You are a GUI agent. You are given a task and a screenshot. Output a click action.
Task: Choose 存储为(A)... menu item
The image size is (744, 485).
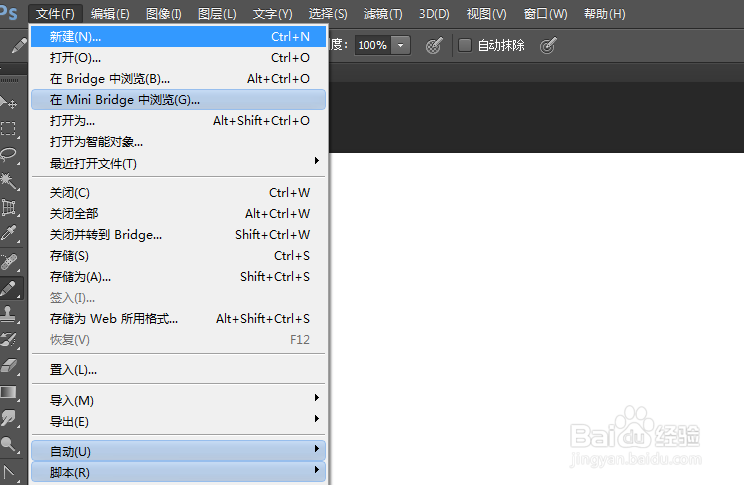click(x=178, y=277)
